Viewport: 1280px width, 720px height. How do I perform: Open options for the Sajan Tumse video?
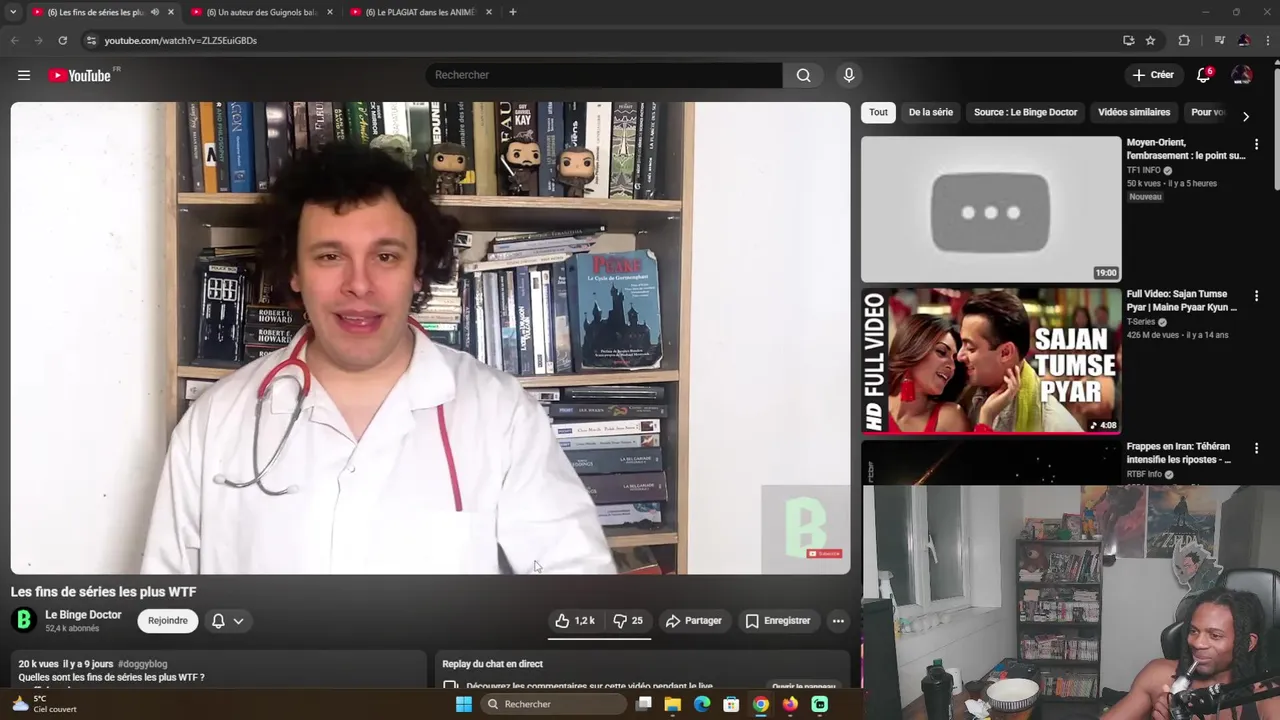[x=1256, y=296]
